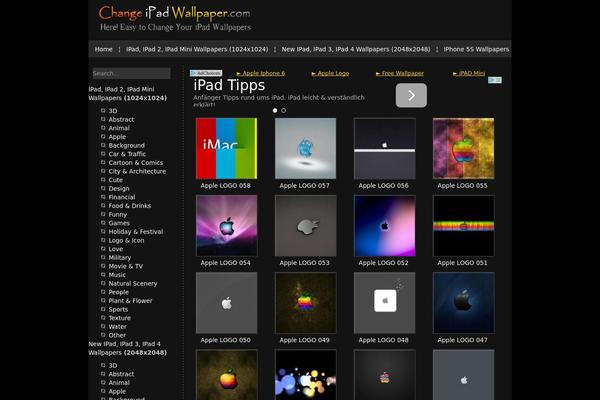The image size is (600, 400).
Task: Select the first ad carousel dot
Action: pyautogui.click(x=275, y=110)
